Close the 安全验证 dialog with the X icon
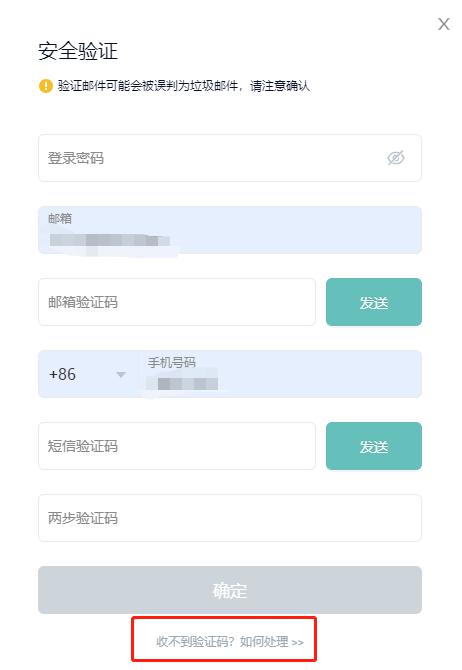The height and width of the screenshot is (670, 462). click(444, 24)
